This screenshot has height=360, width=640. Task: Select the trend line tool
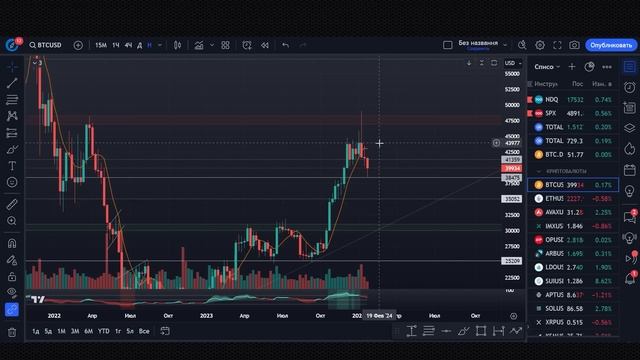point(12,83)
